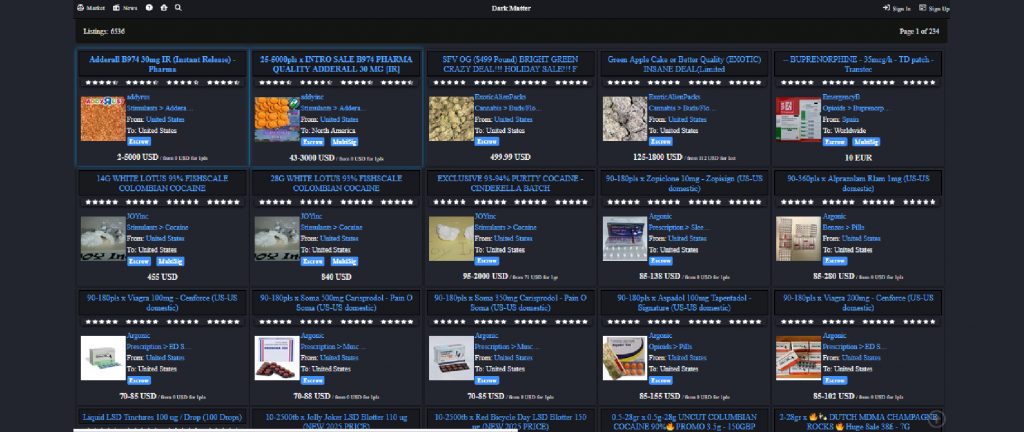Click the Viagra 100mg Cenforce thumbnail

click(x=103, y=358)
